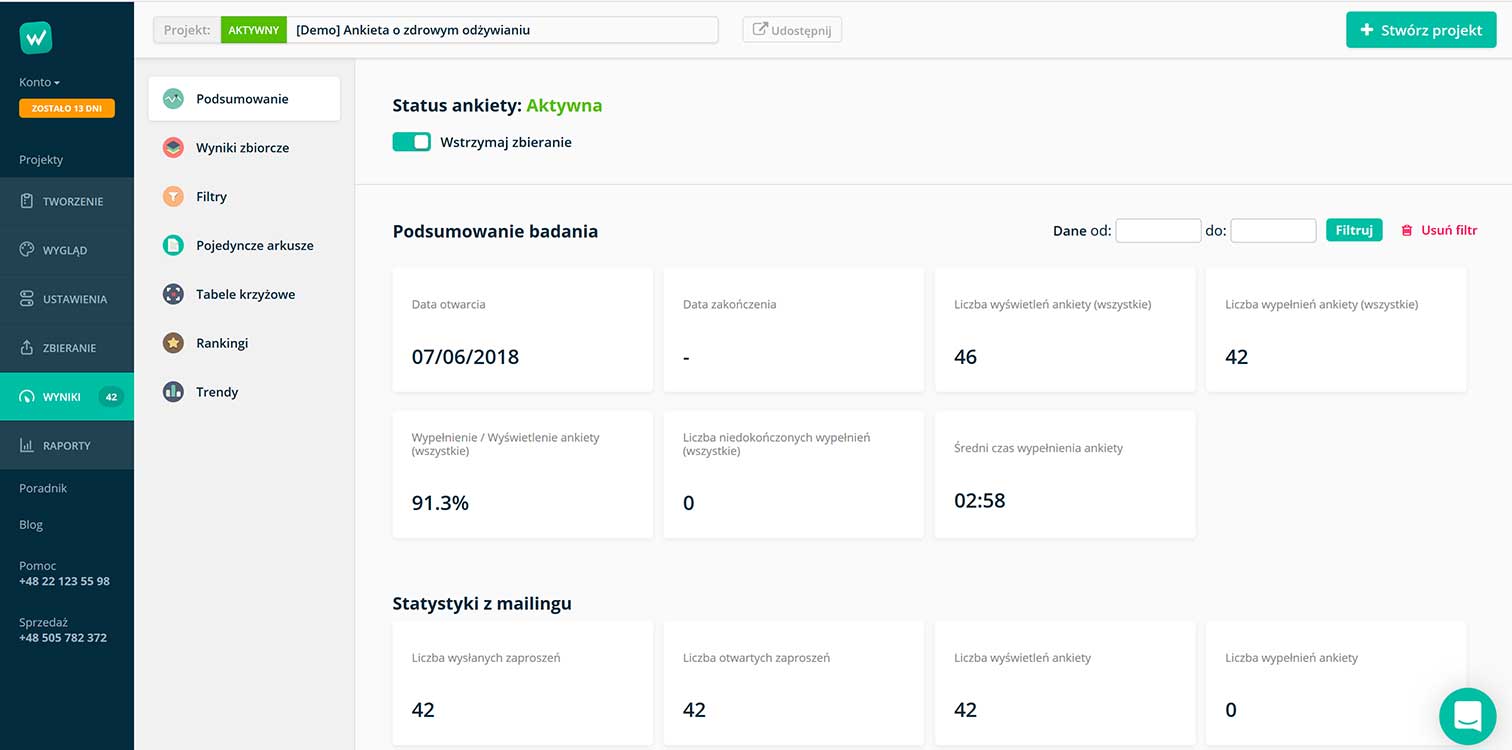Click the Filtruj button
Screen dimensions: 1512x750
pyautogui.click(x=1353, y=230)
